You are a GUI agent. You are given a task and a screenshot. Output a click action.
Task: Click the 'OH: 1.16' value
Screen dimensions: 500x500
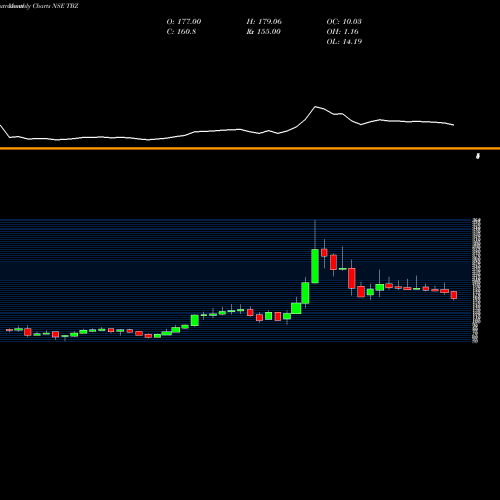(x=342, y=32)
